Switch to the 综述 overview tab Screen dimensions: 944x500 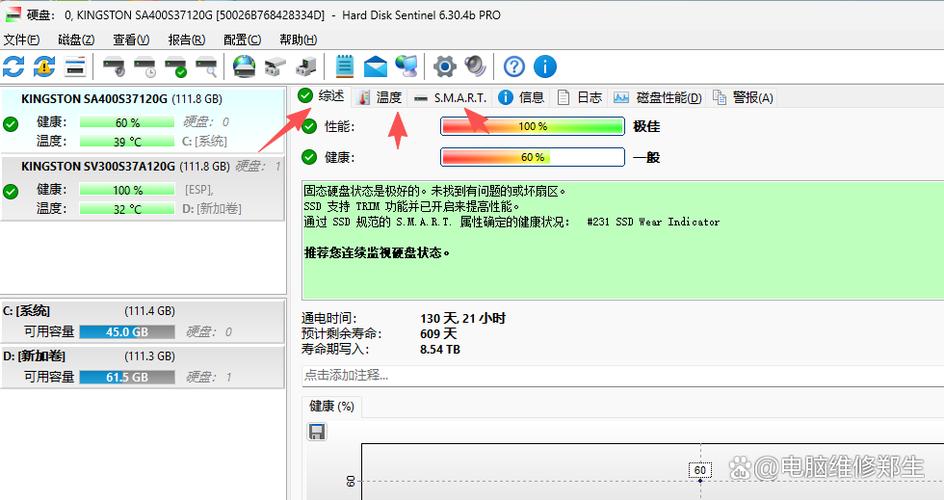tap(321, 96)
